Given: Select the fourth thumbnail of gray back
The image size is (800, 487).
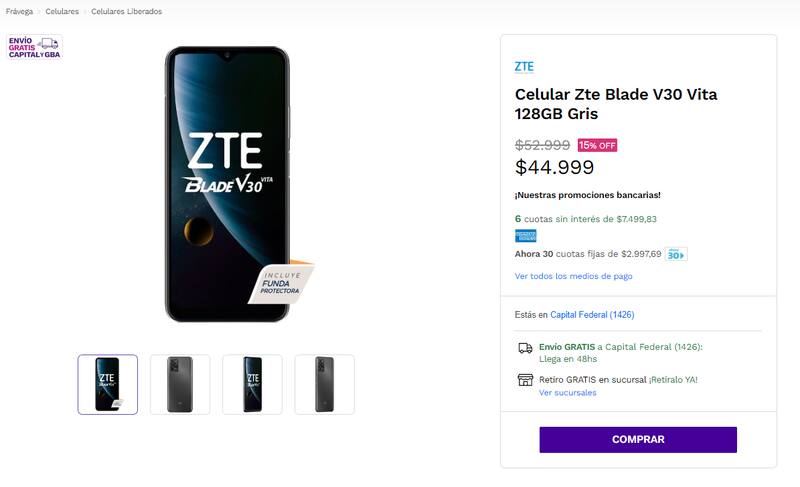Looking at the screenshot, I should point(324,384).
